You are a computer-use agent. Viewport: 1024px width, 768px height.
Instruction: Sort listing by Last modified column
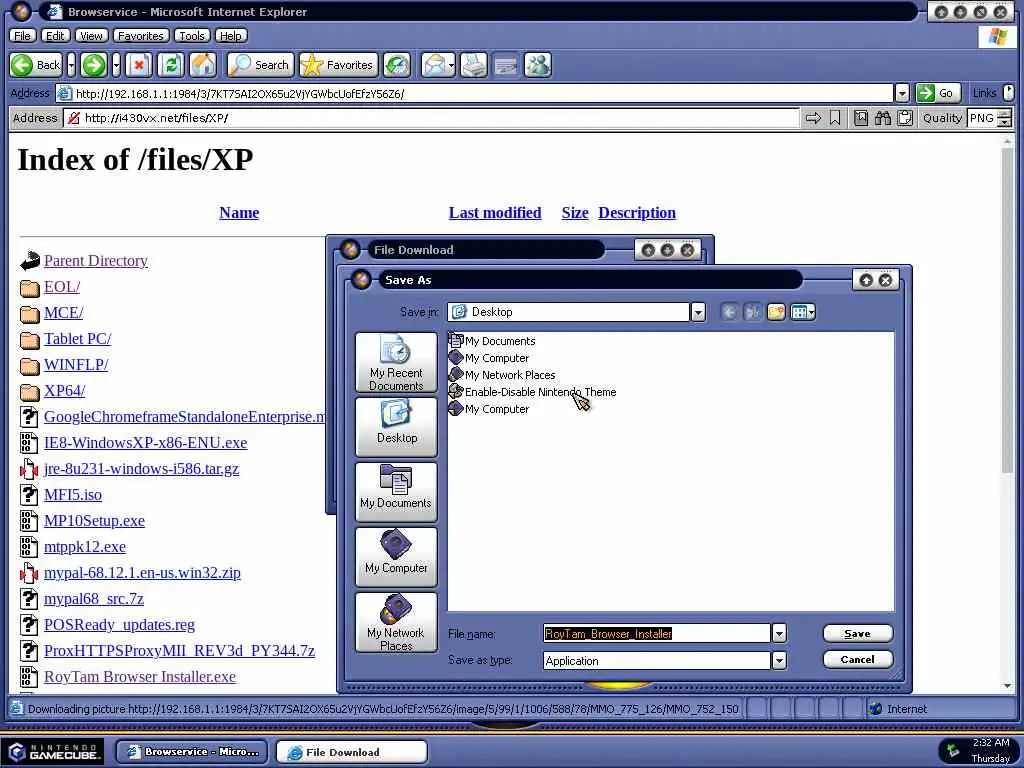495,213
